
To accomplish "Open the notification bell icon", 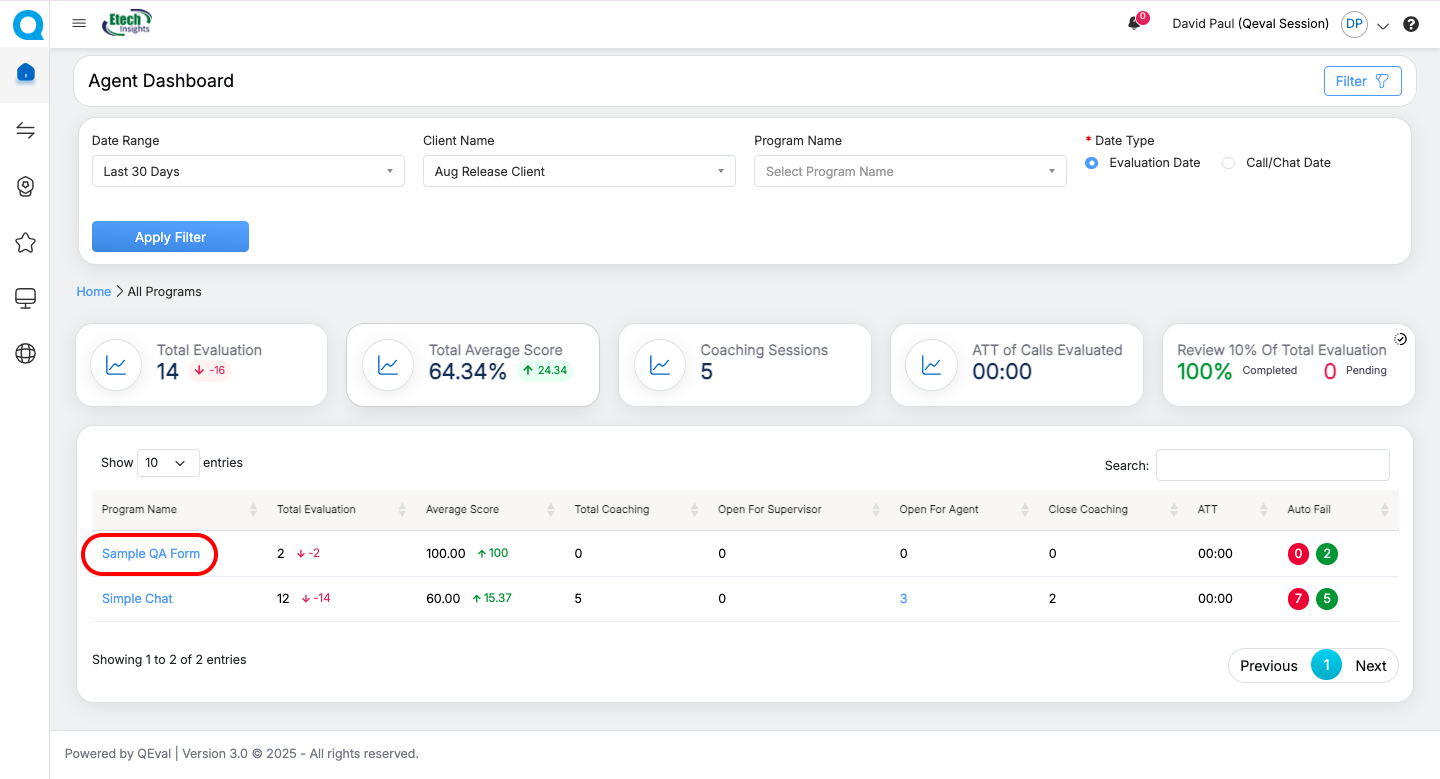I will (1134, 24).
